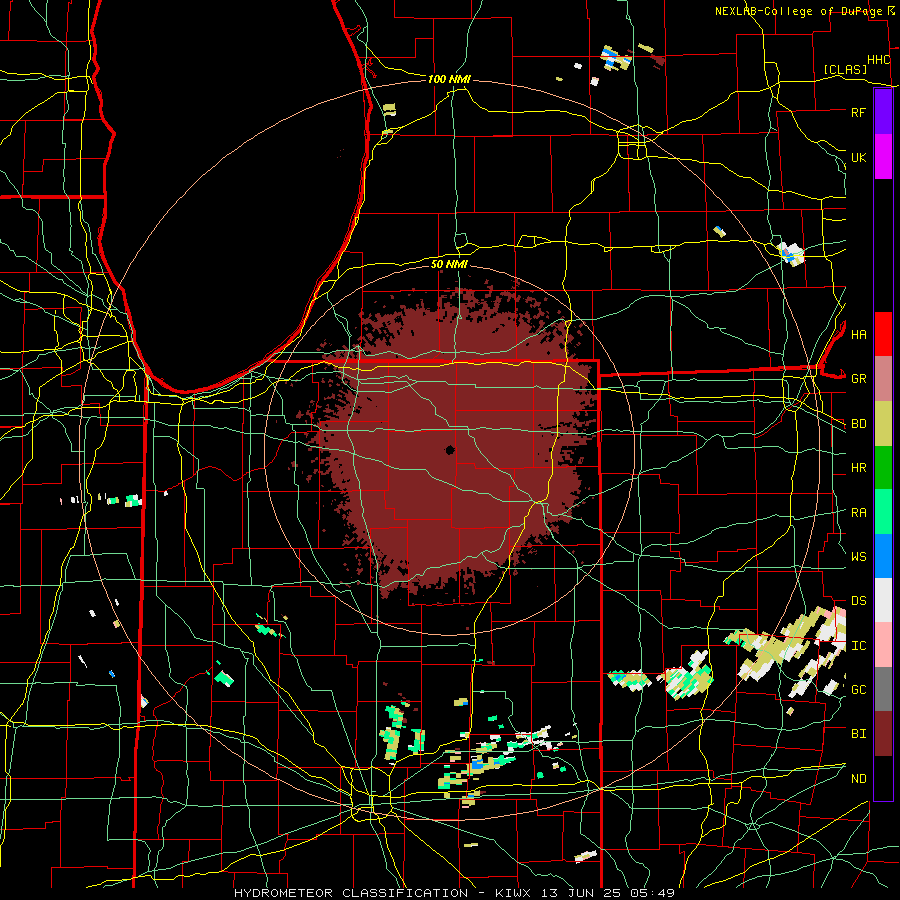Screen dimensions: 900x900
Task: Click the UK legend label
Action: 858,157
